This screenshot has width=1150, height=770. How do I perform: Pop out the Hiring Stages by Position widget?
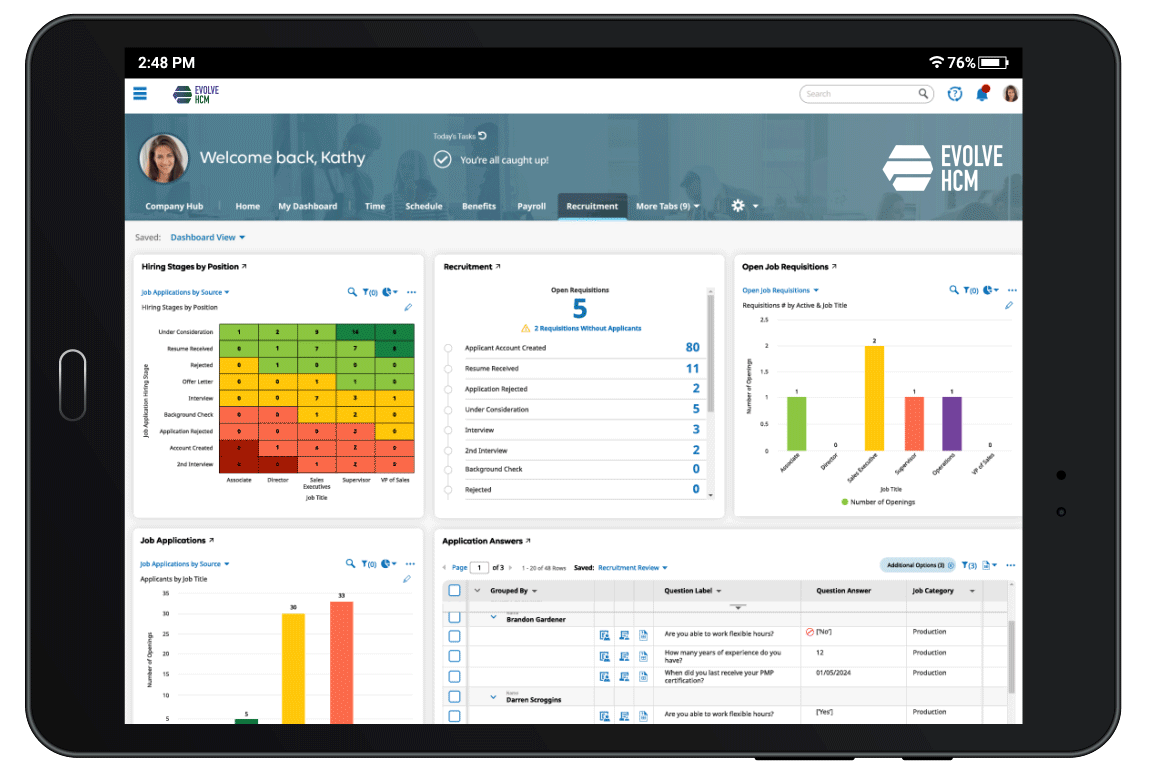coord(244,266)
